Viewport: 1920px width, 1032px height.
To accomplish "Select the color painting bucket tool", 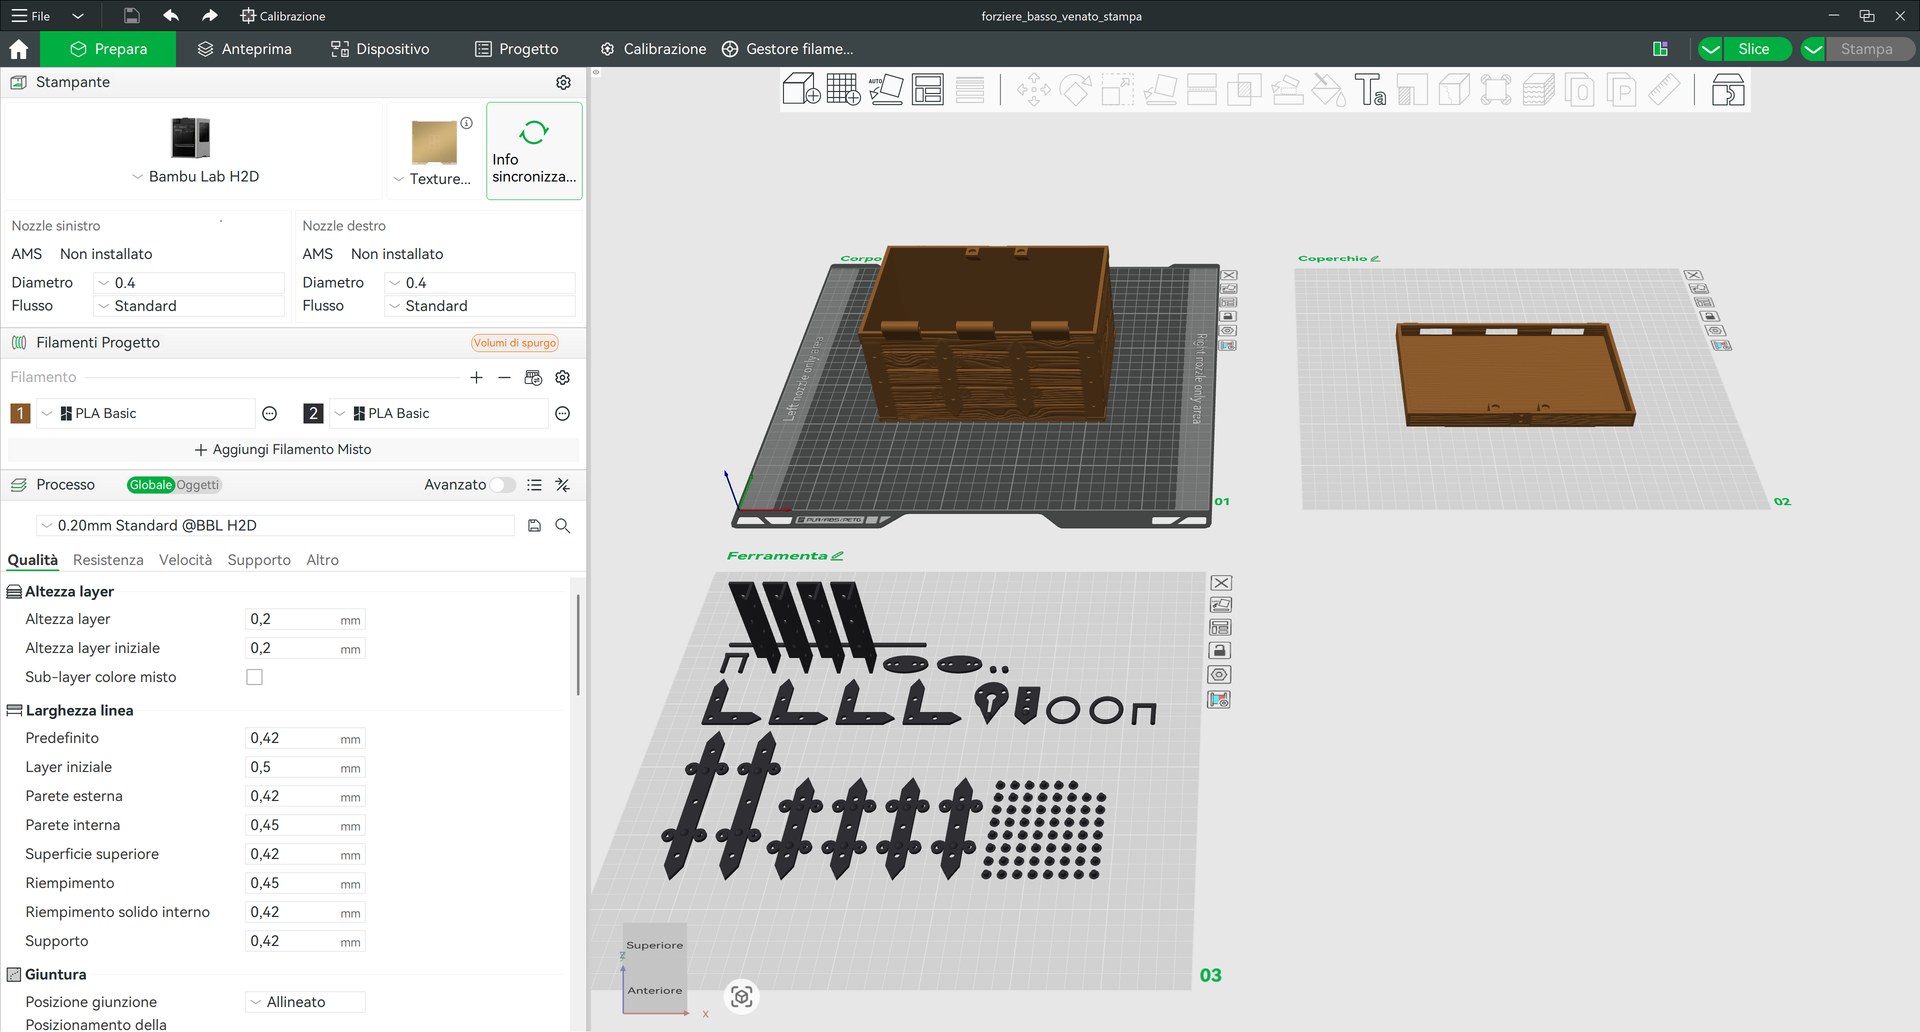I will [1328, 90].
